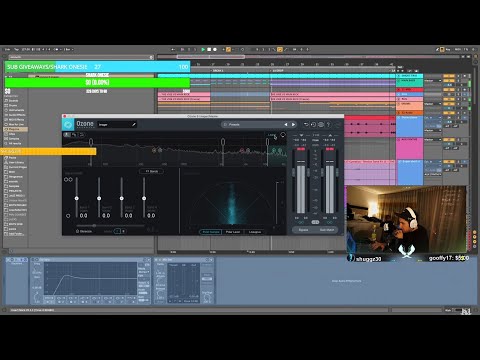Open the Ozone help question mark icon

(x=328, y=124)
